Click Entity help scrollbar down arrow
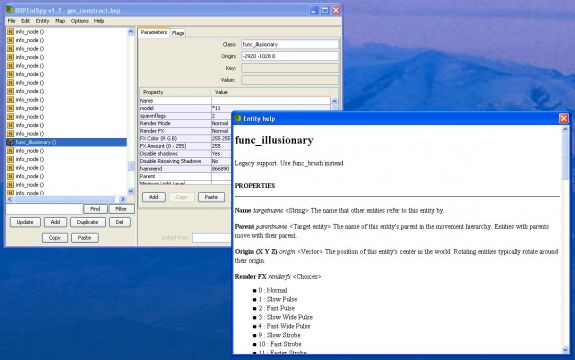This screenshot has width=575, height=360. [565, 349]
